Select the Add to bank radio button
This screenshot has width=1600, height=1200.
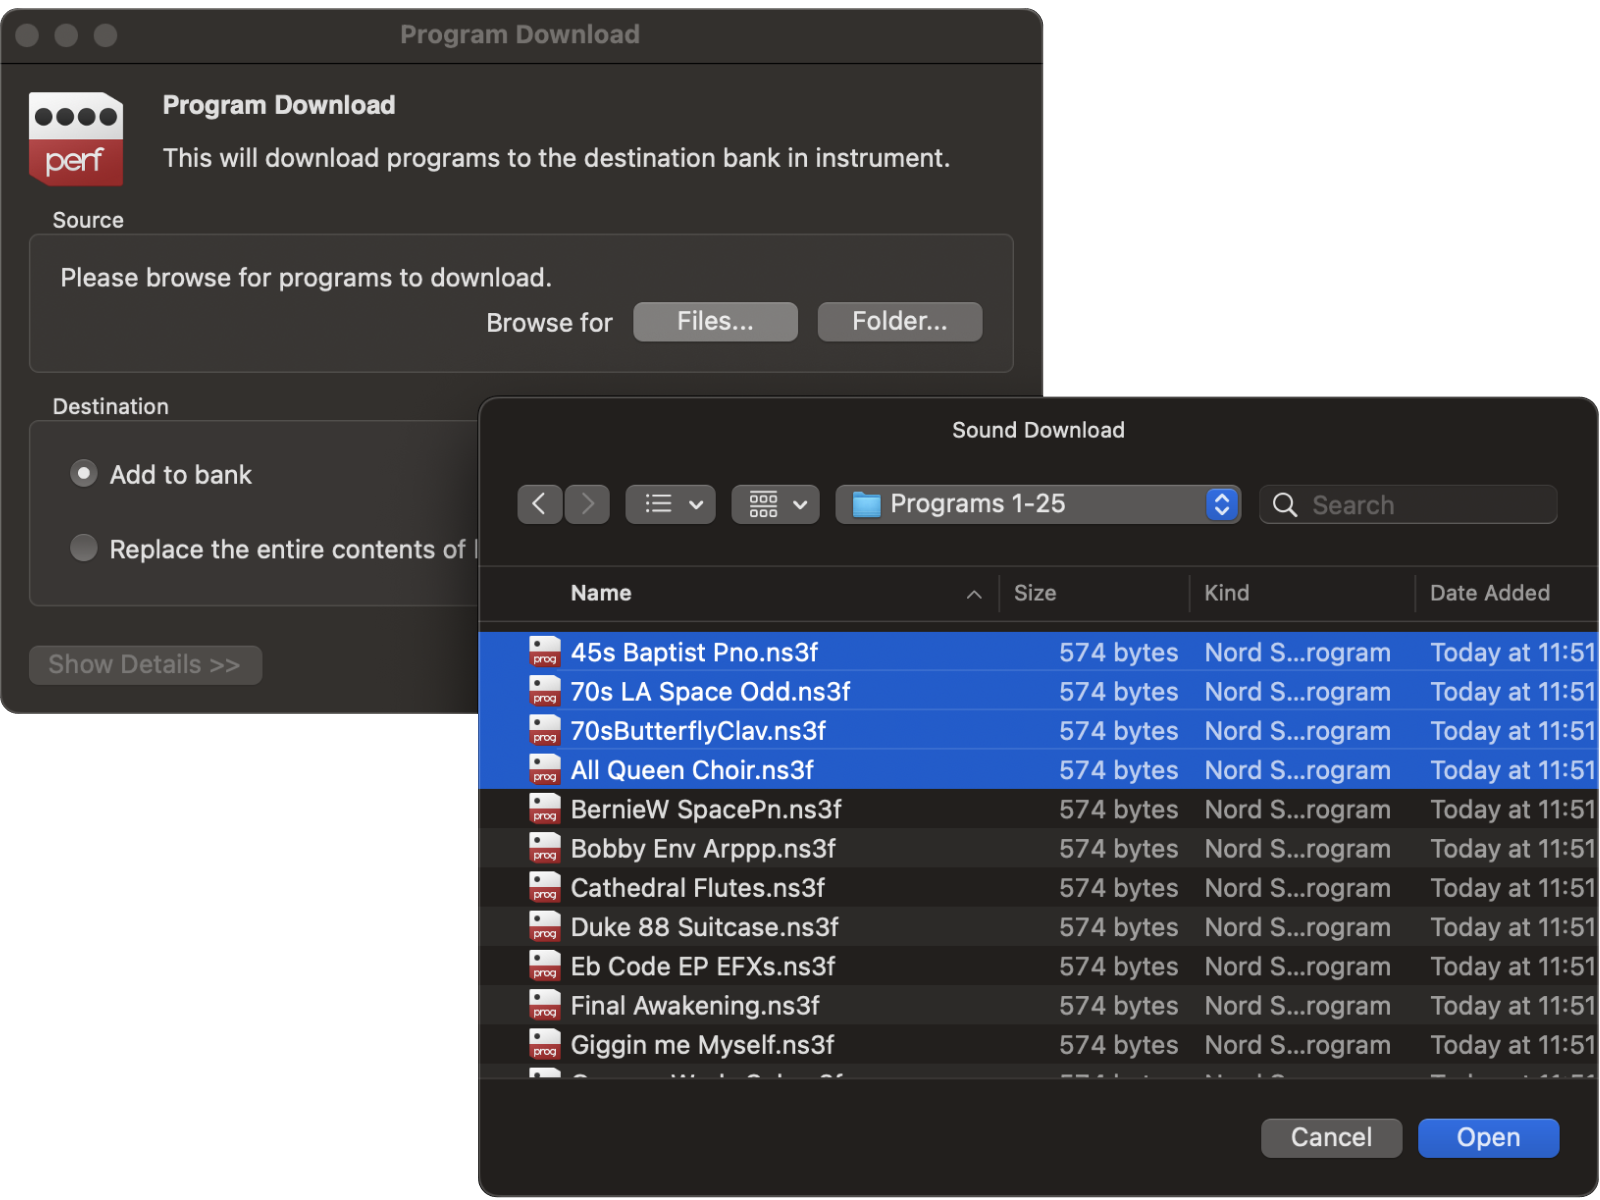coord(84,473)
